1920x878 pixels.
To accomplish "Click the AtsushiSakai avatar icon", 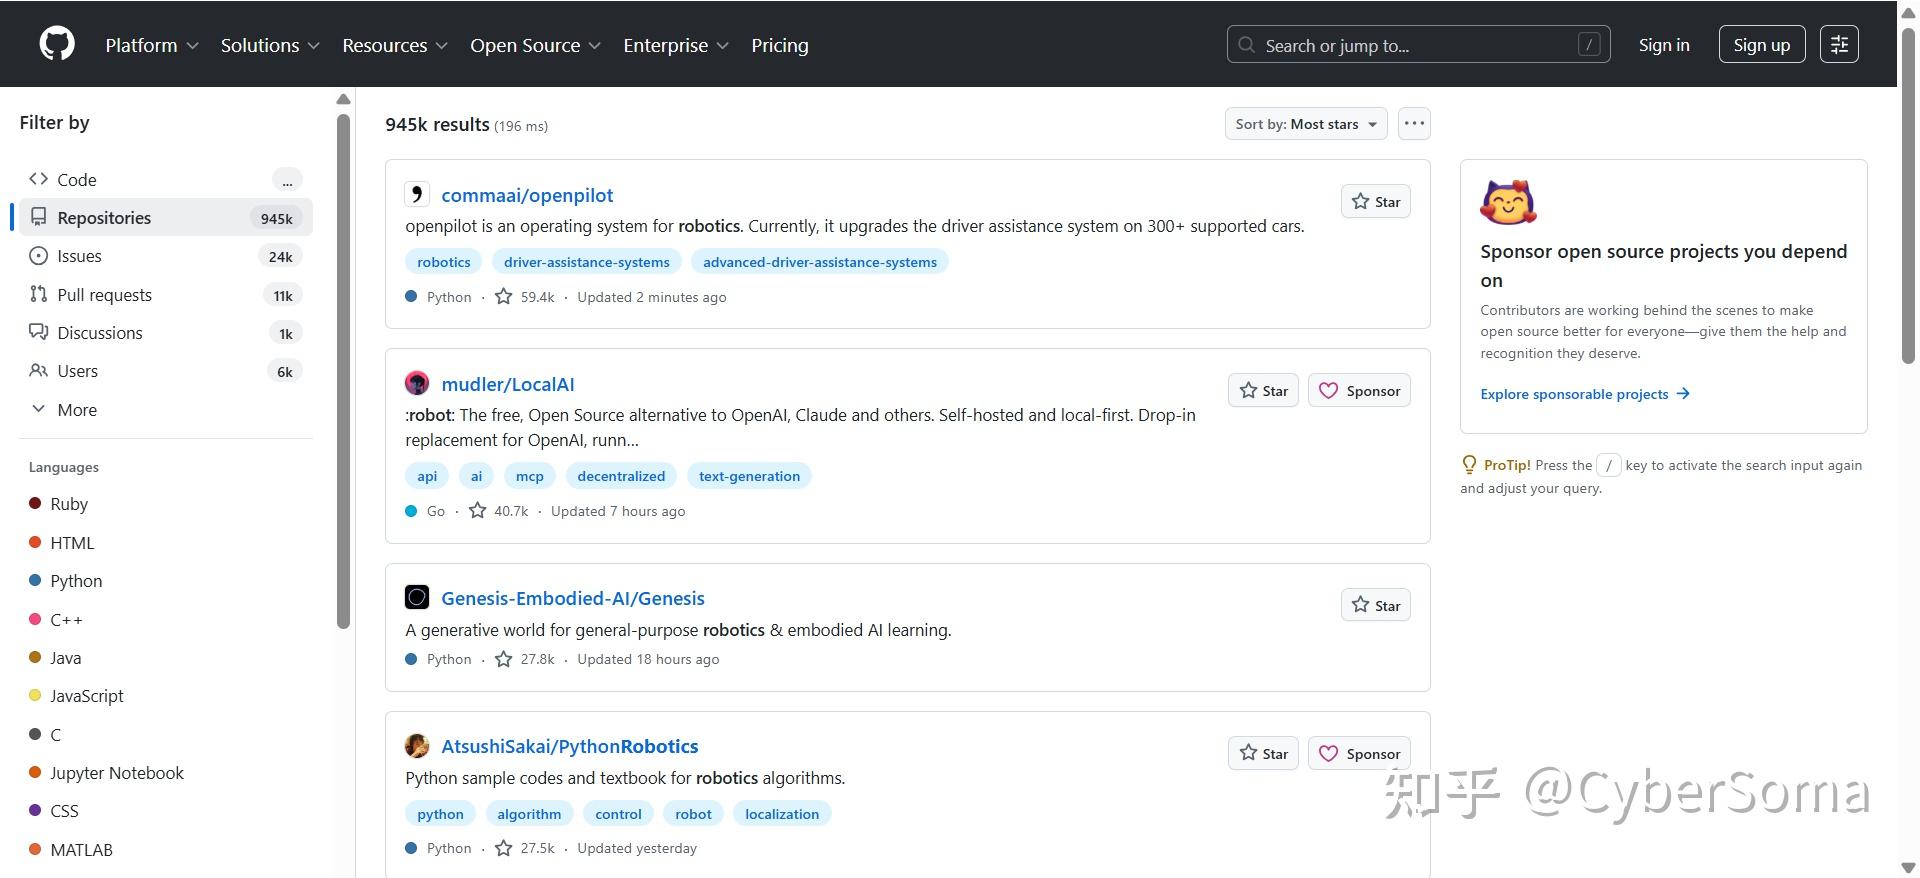I will pyautogui.click(x=417, y=746).
